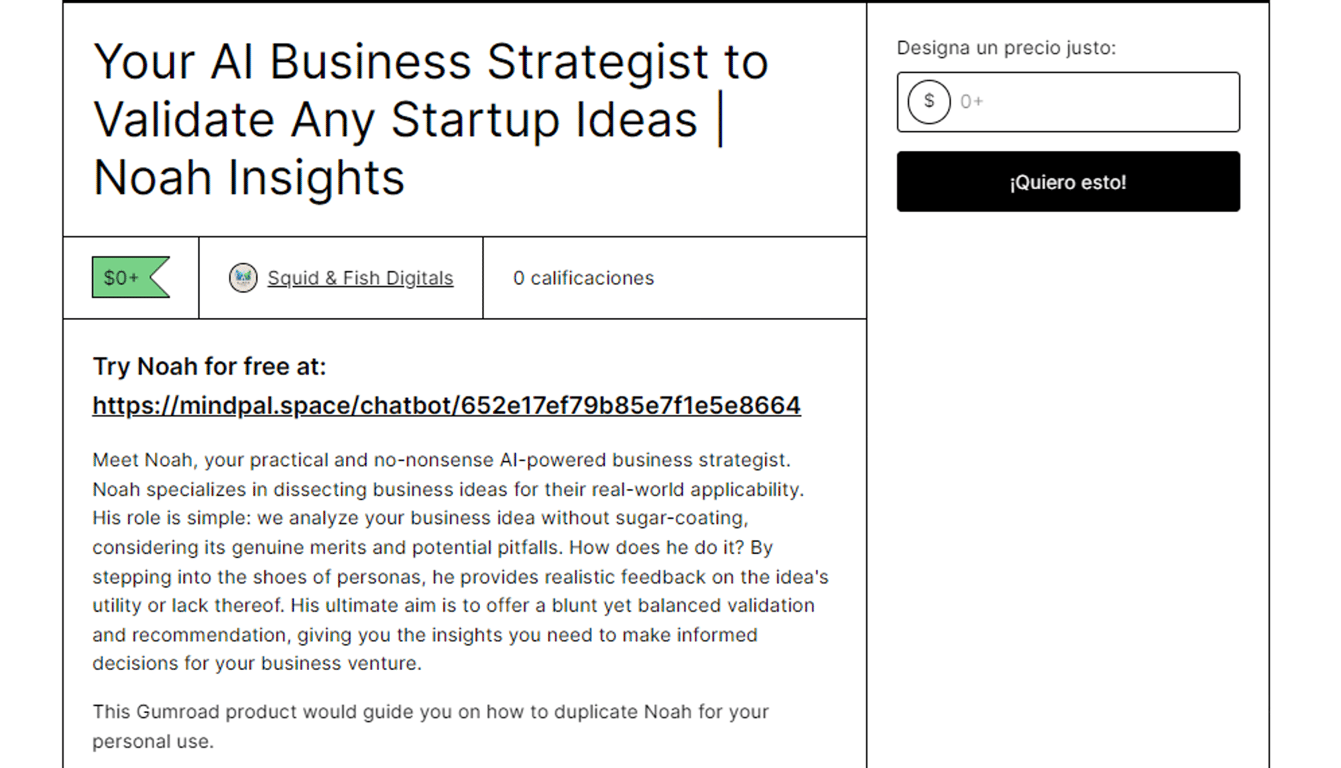This screenshot has width=1341, height=768.
Task: Click the dollar sign icon in price field
Action: (929, 101)
